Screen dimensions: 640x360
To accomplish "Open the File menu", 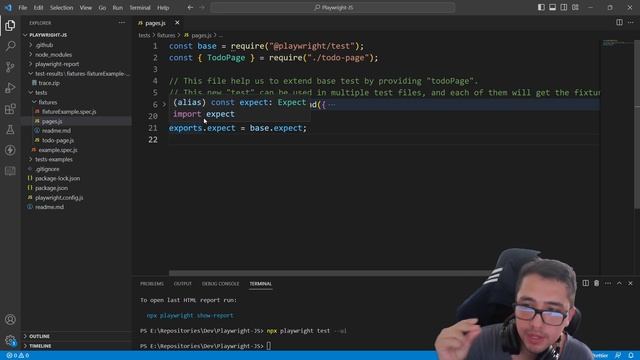I will tap(22, 7).
